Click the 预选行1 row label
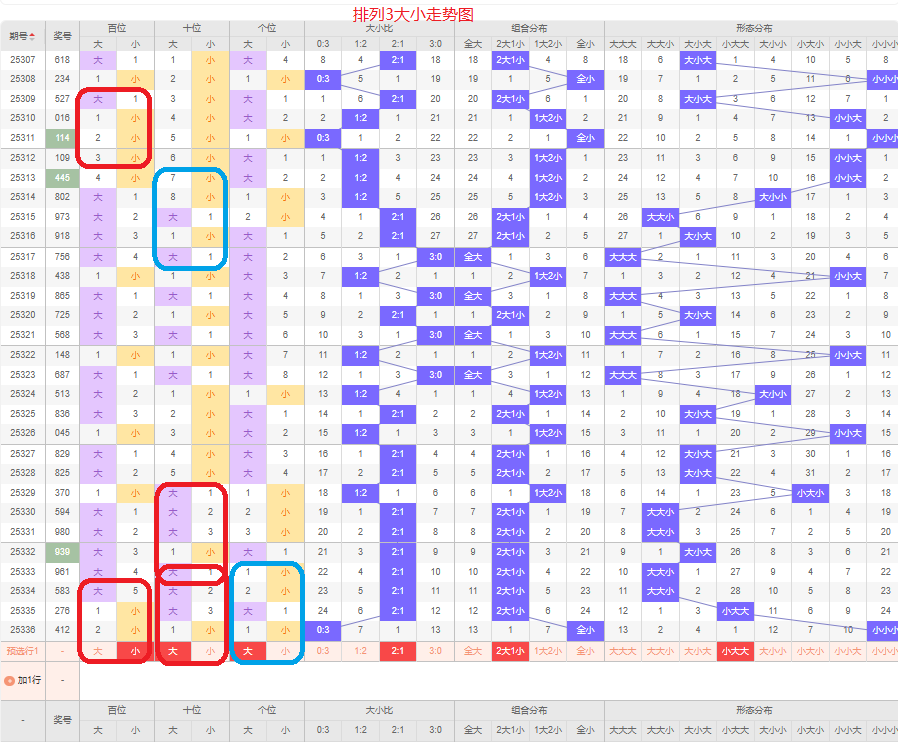The width and height of the screenshot is (898, 742). pos(22,651)
